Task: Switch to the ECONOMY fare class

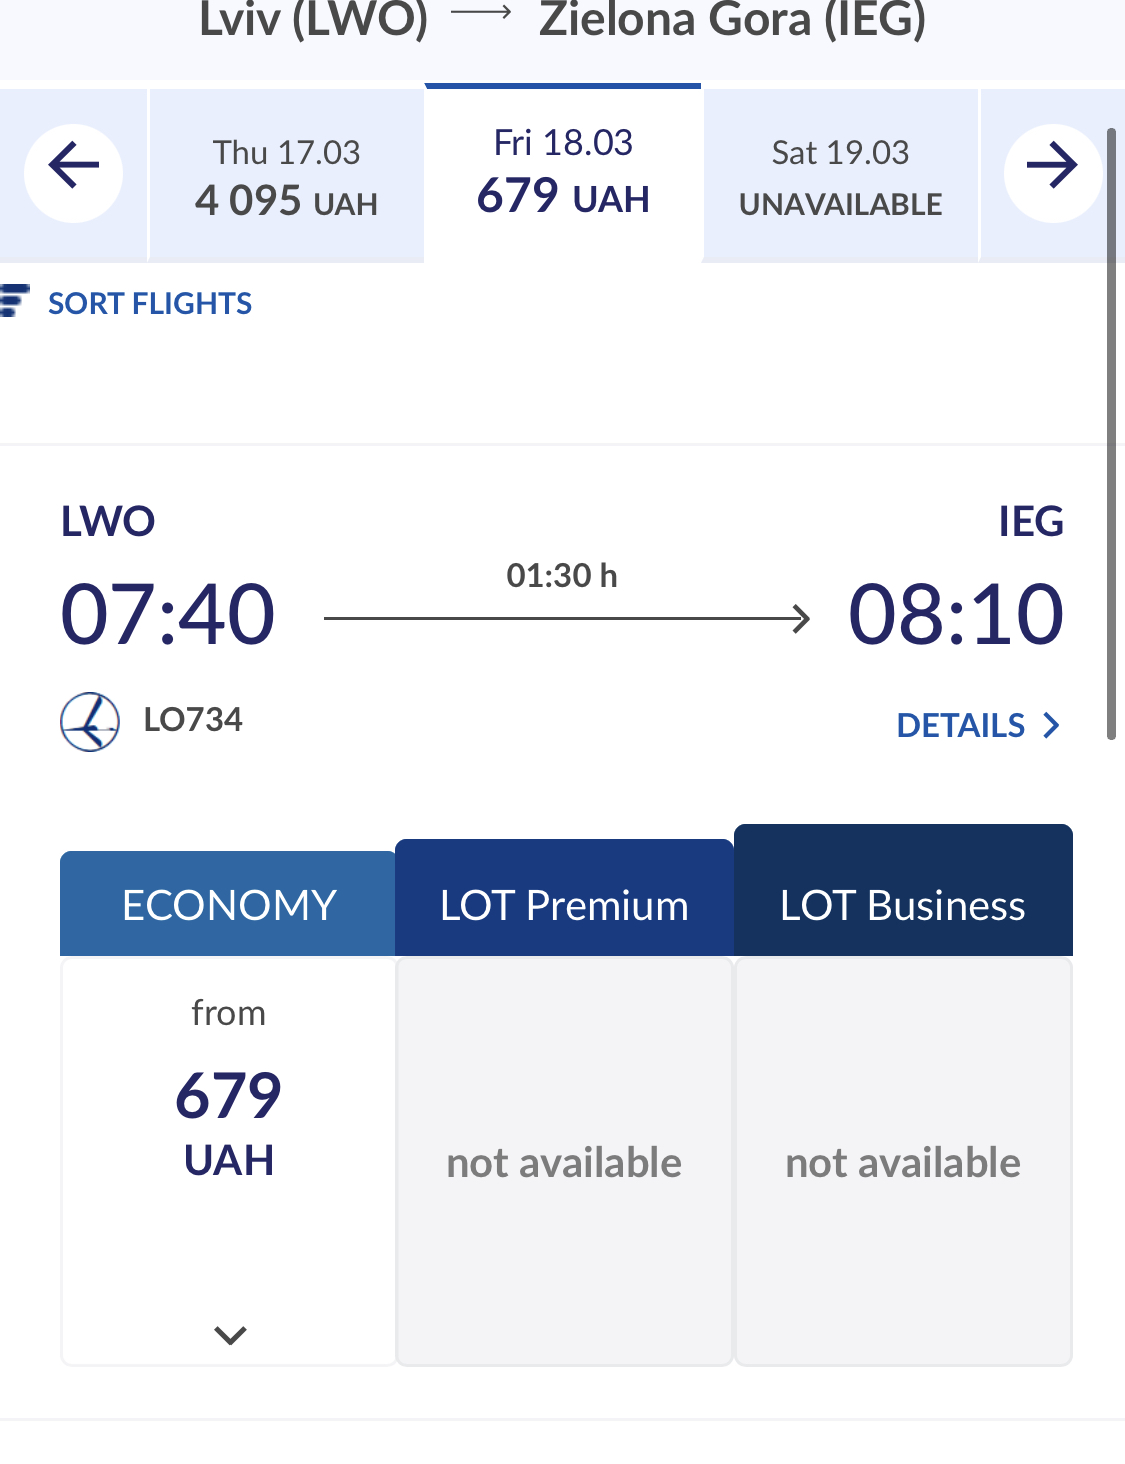Action: [x=228, y=905]
